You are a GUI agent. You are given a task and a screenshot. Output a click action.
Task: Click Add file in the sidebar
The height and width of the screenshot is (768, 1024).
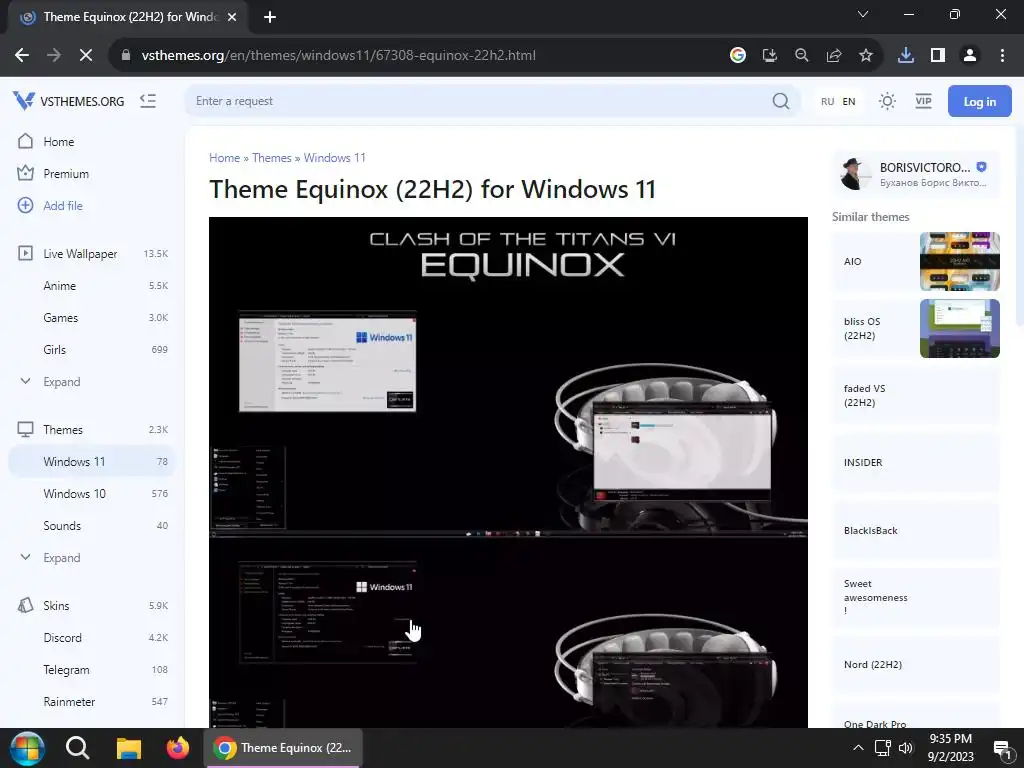91,206
